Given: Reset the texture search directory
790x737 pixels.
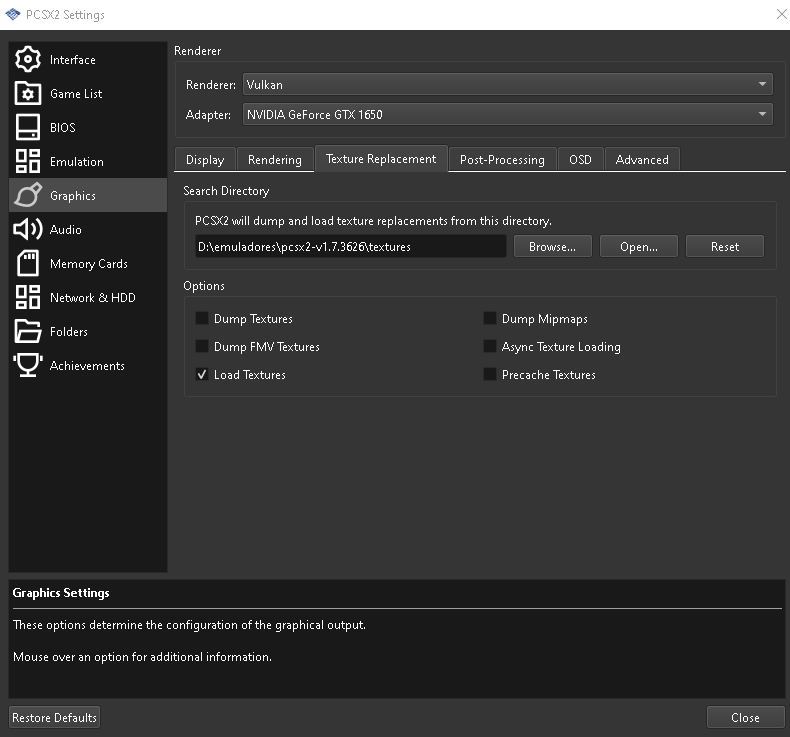Looking at the screenshot, I should point(725,246).
